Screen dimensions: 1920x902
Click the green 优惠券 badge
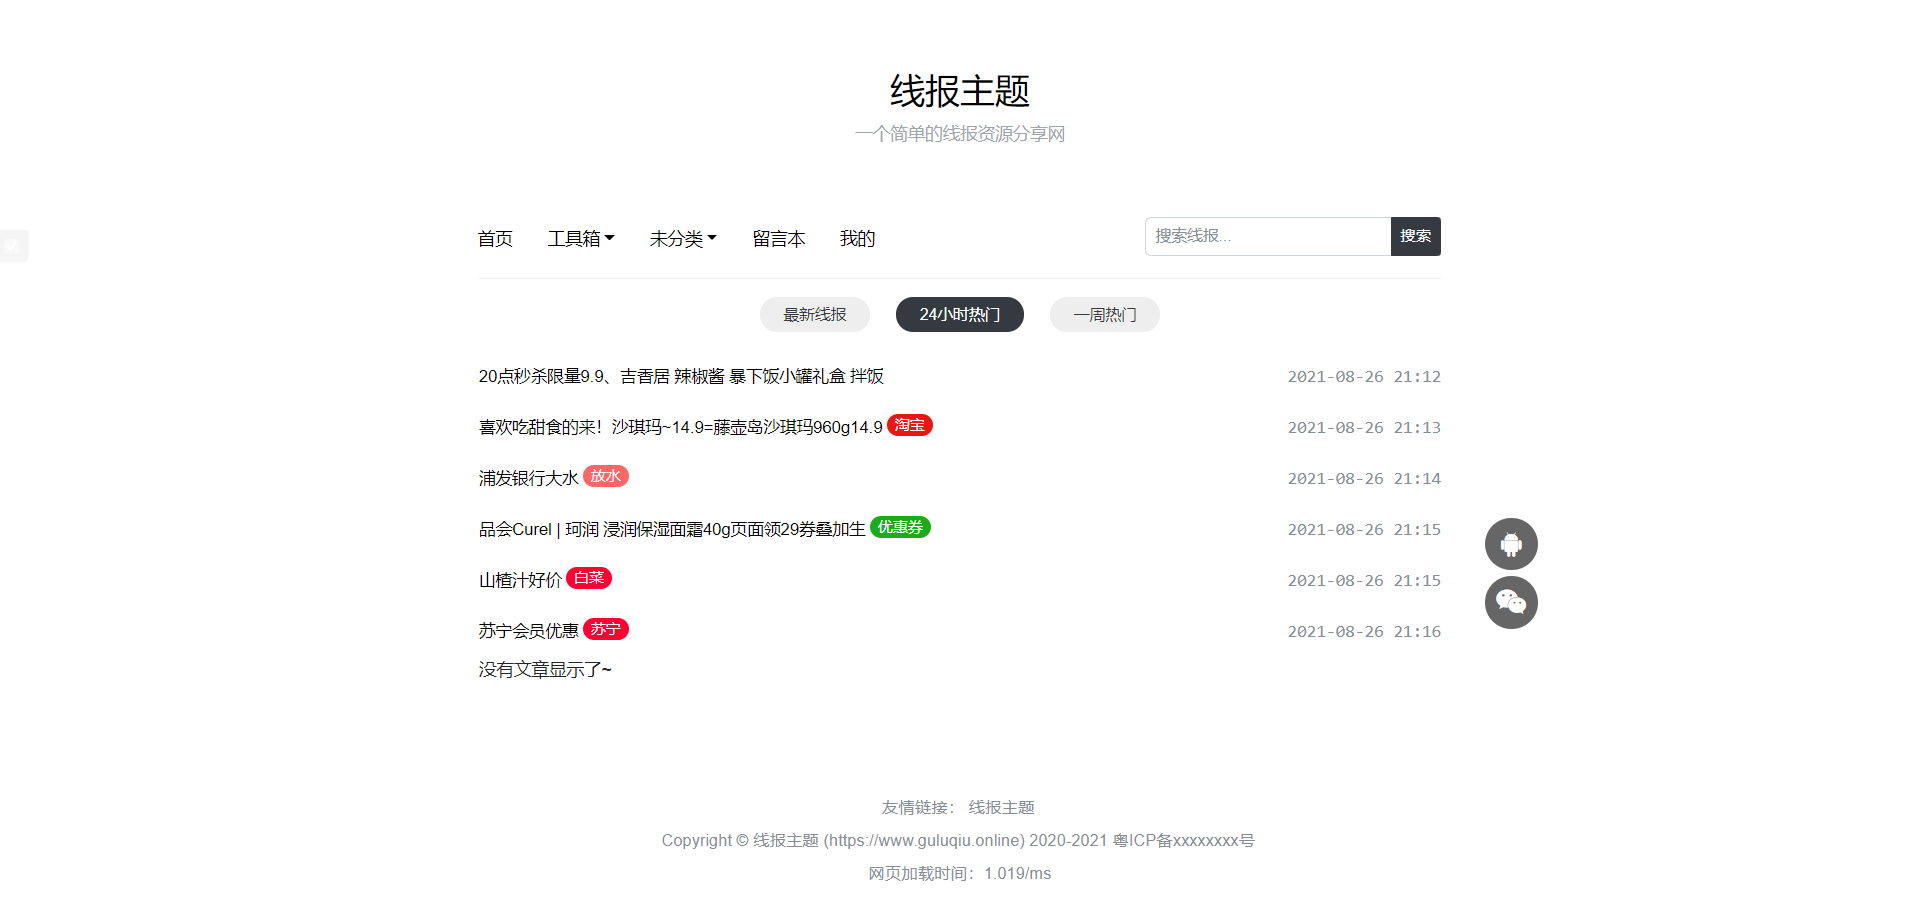click(x=900, y=527)
